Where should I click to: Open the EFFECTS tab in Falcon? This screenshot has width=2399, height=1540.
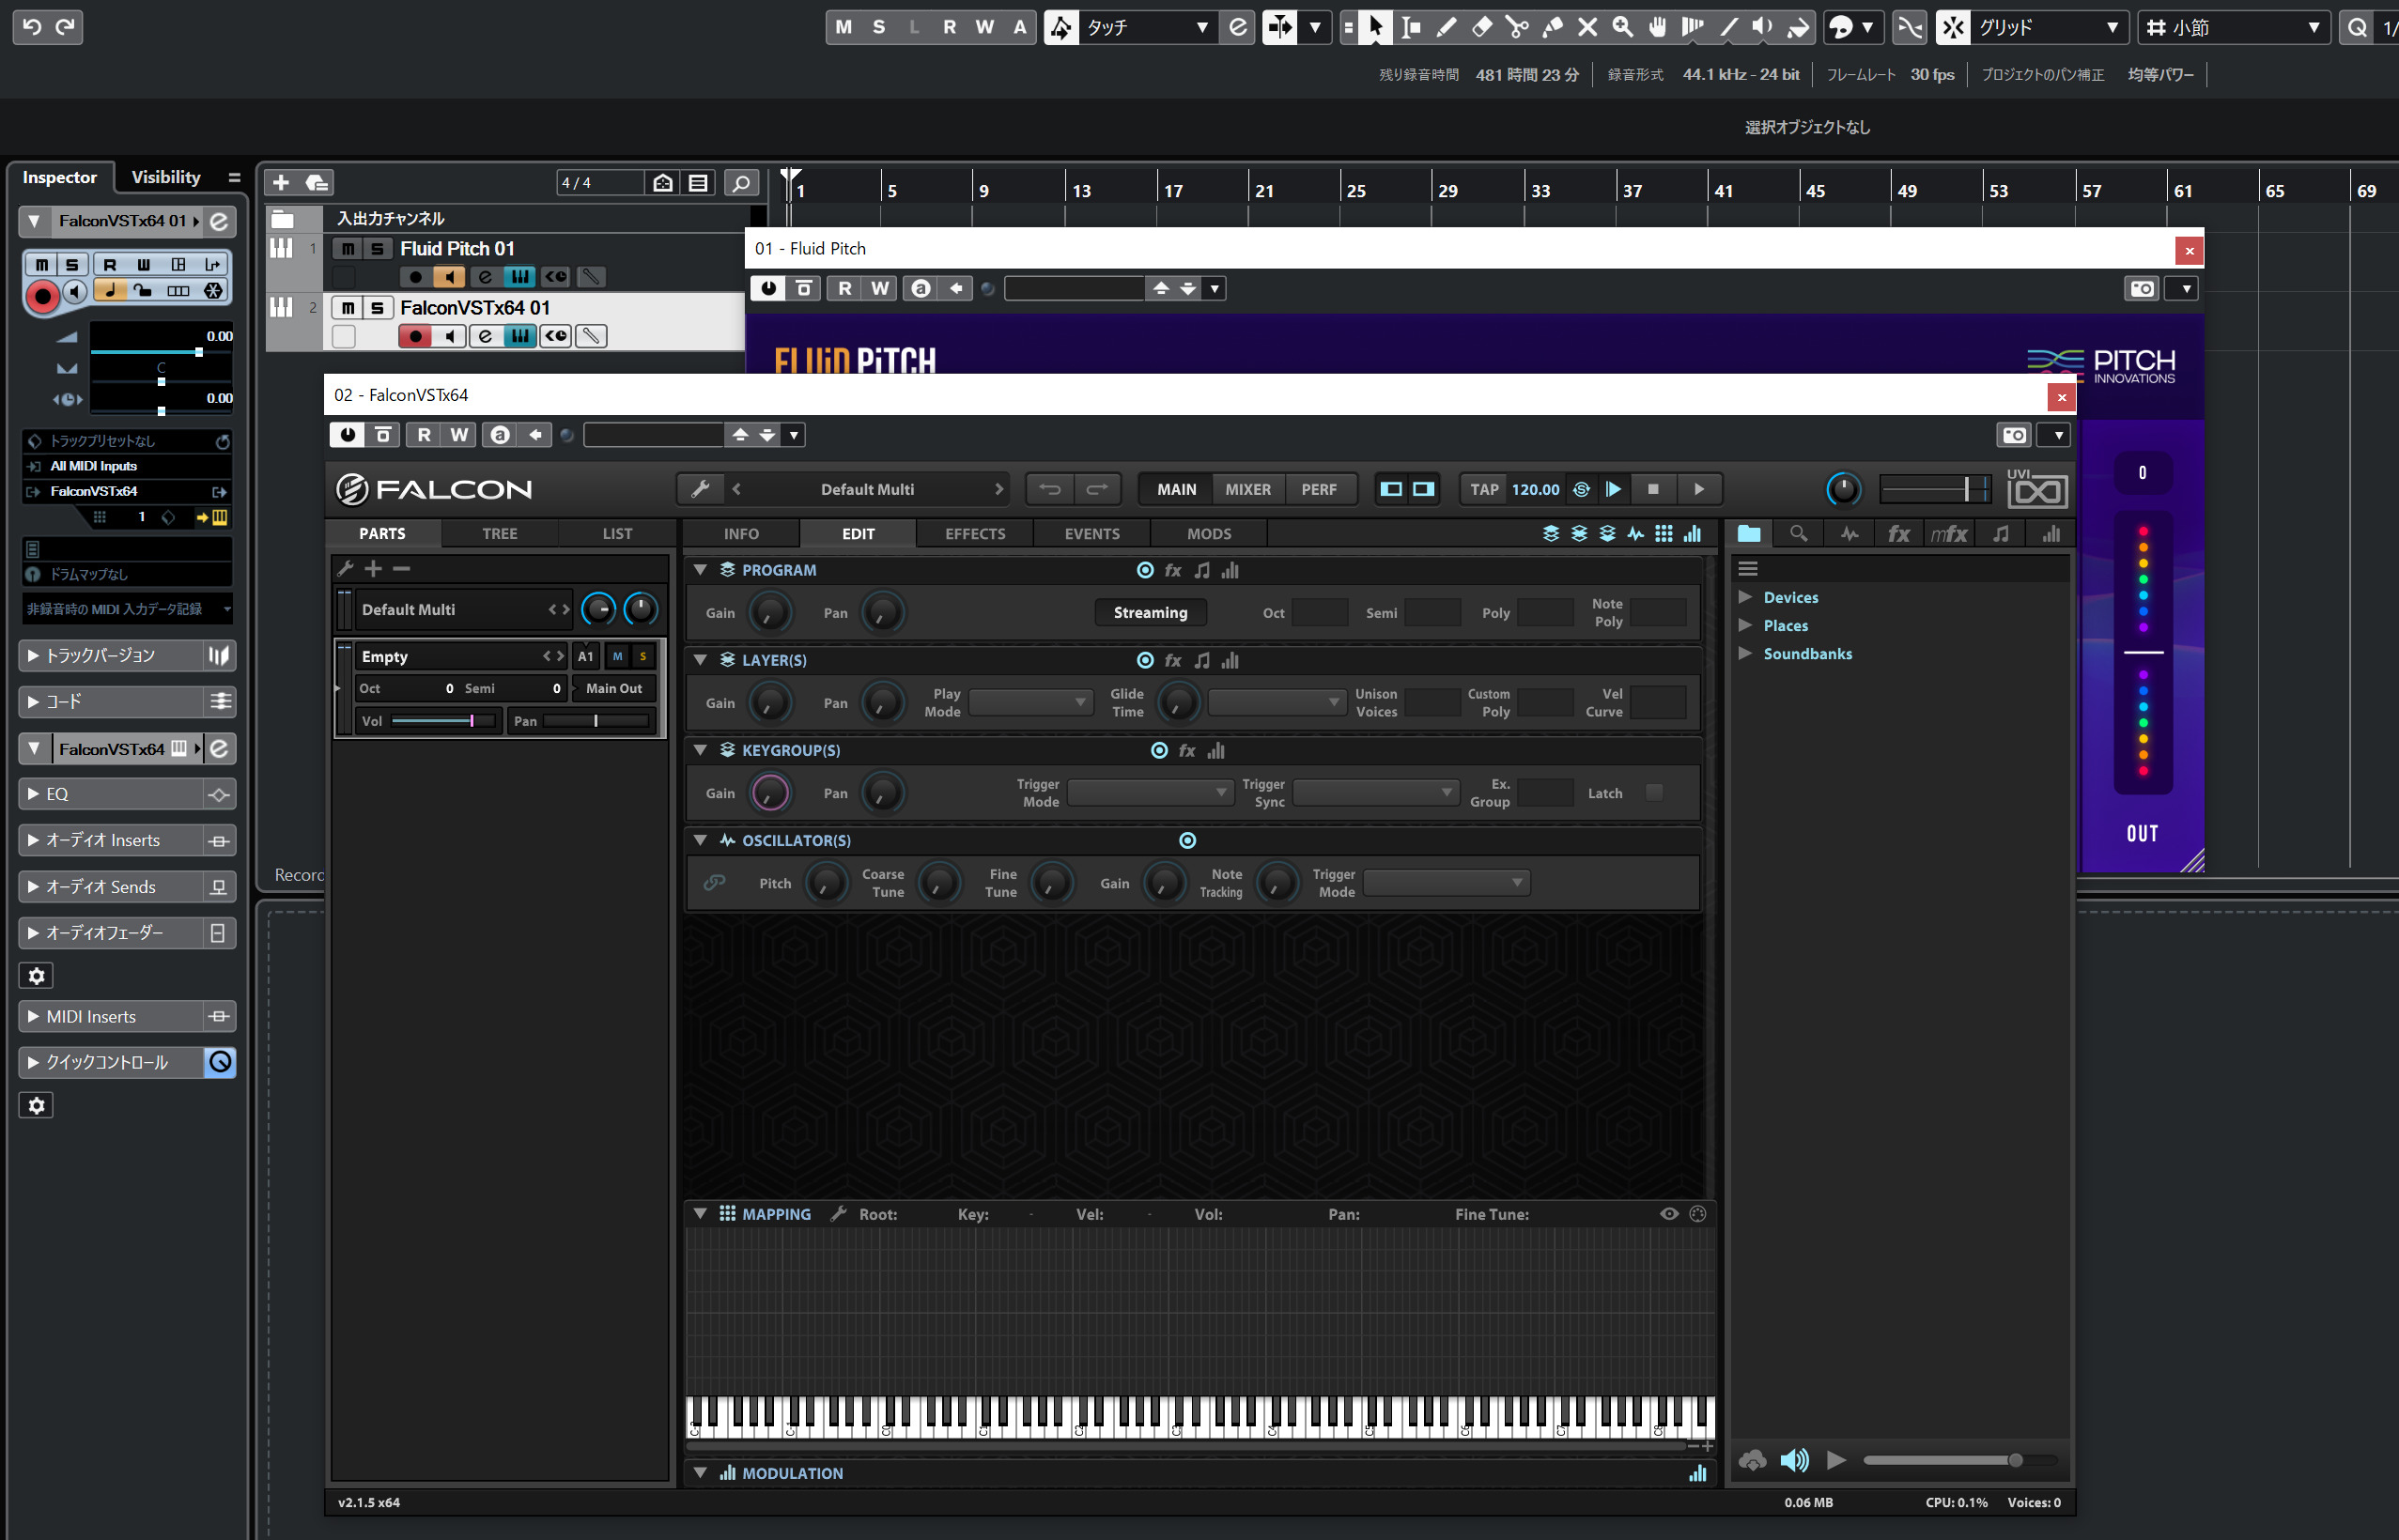pyautogui.click(x=975, y=534)
